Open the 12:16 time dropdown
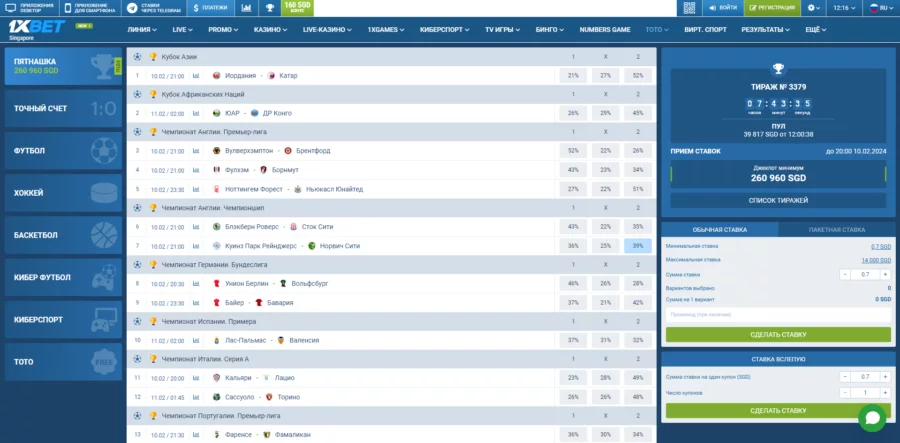The height and width of the screenshot is (443, 900). [844, 8]
